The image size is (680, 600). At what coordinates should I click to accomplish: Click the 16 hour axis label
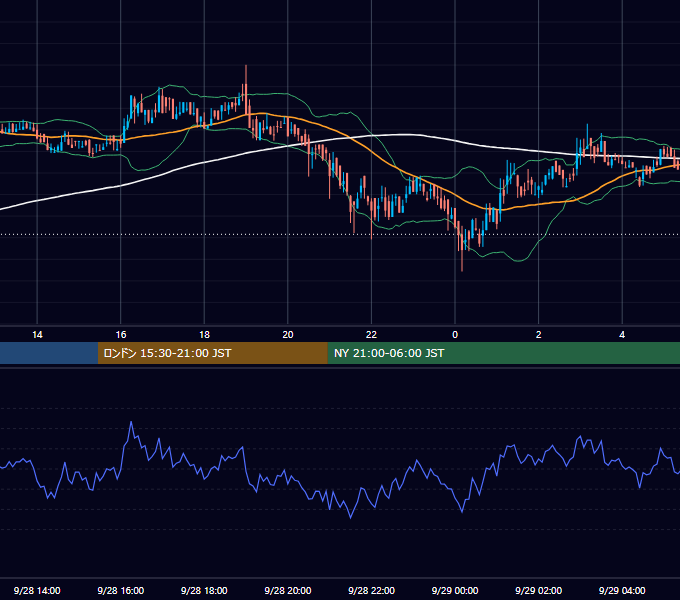pyautogui.click(x=121, y=335)
